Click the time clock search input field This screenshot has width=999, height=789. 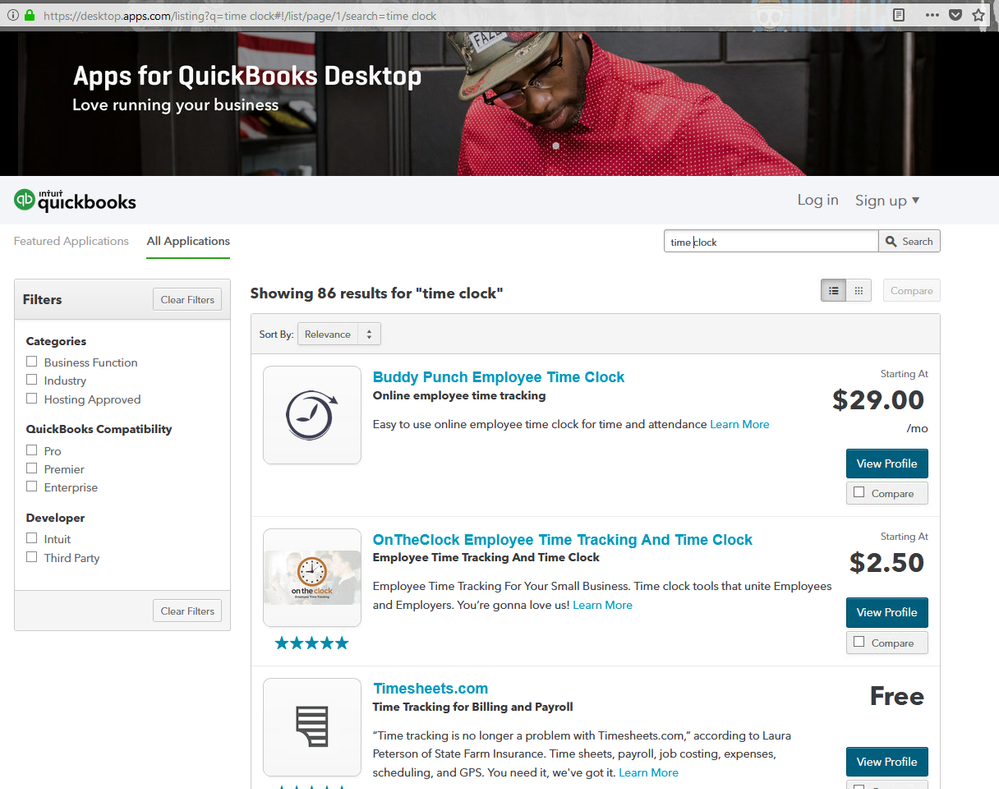click(771, 242)
